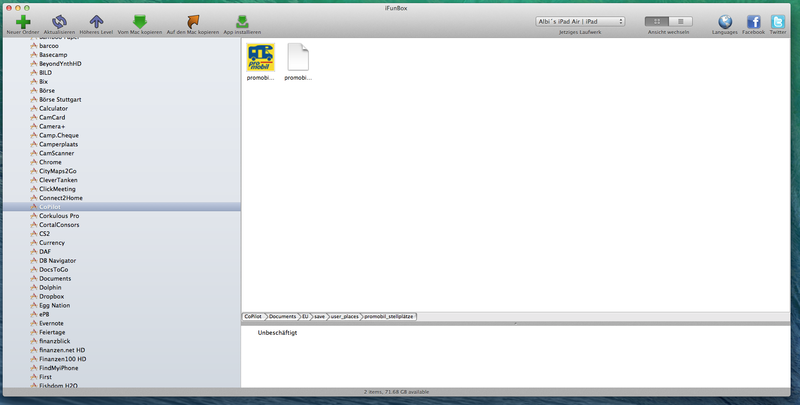
Task: Open the Languages globe icon
Action: tap(725, 21)
